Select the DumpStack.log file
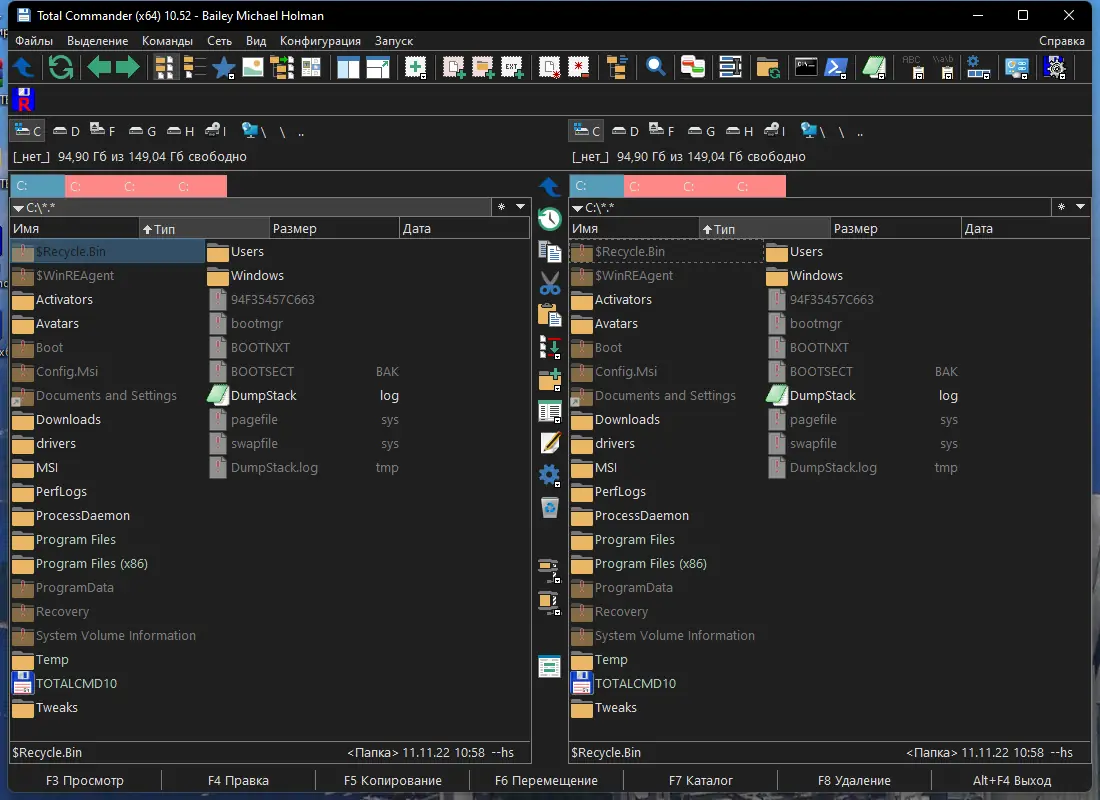This screenshot has width=1100, height=800. [x=265, y=395]
